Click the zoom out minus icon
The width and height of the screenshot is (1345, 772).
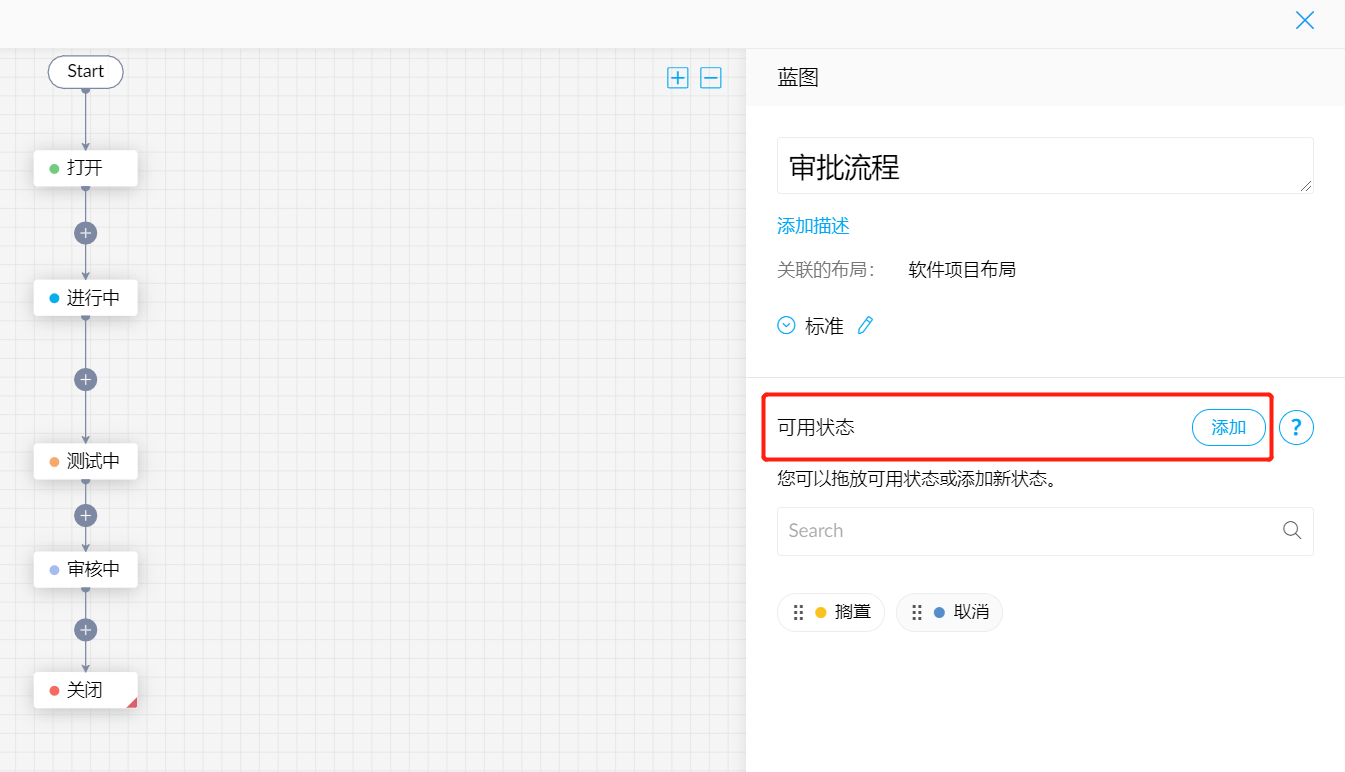(711, 78)
